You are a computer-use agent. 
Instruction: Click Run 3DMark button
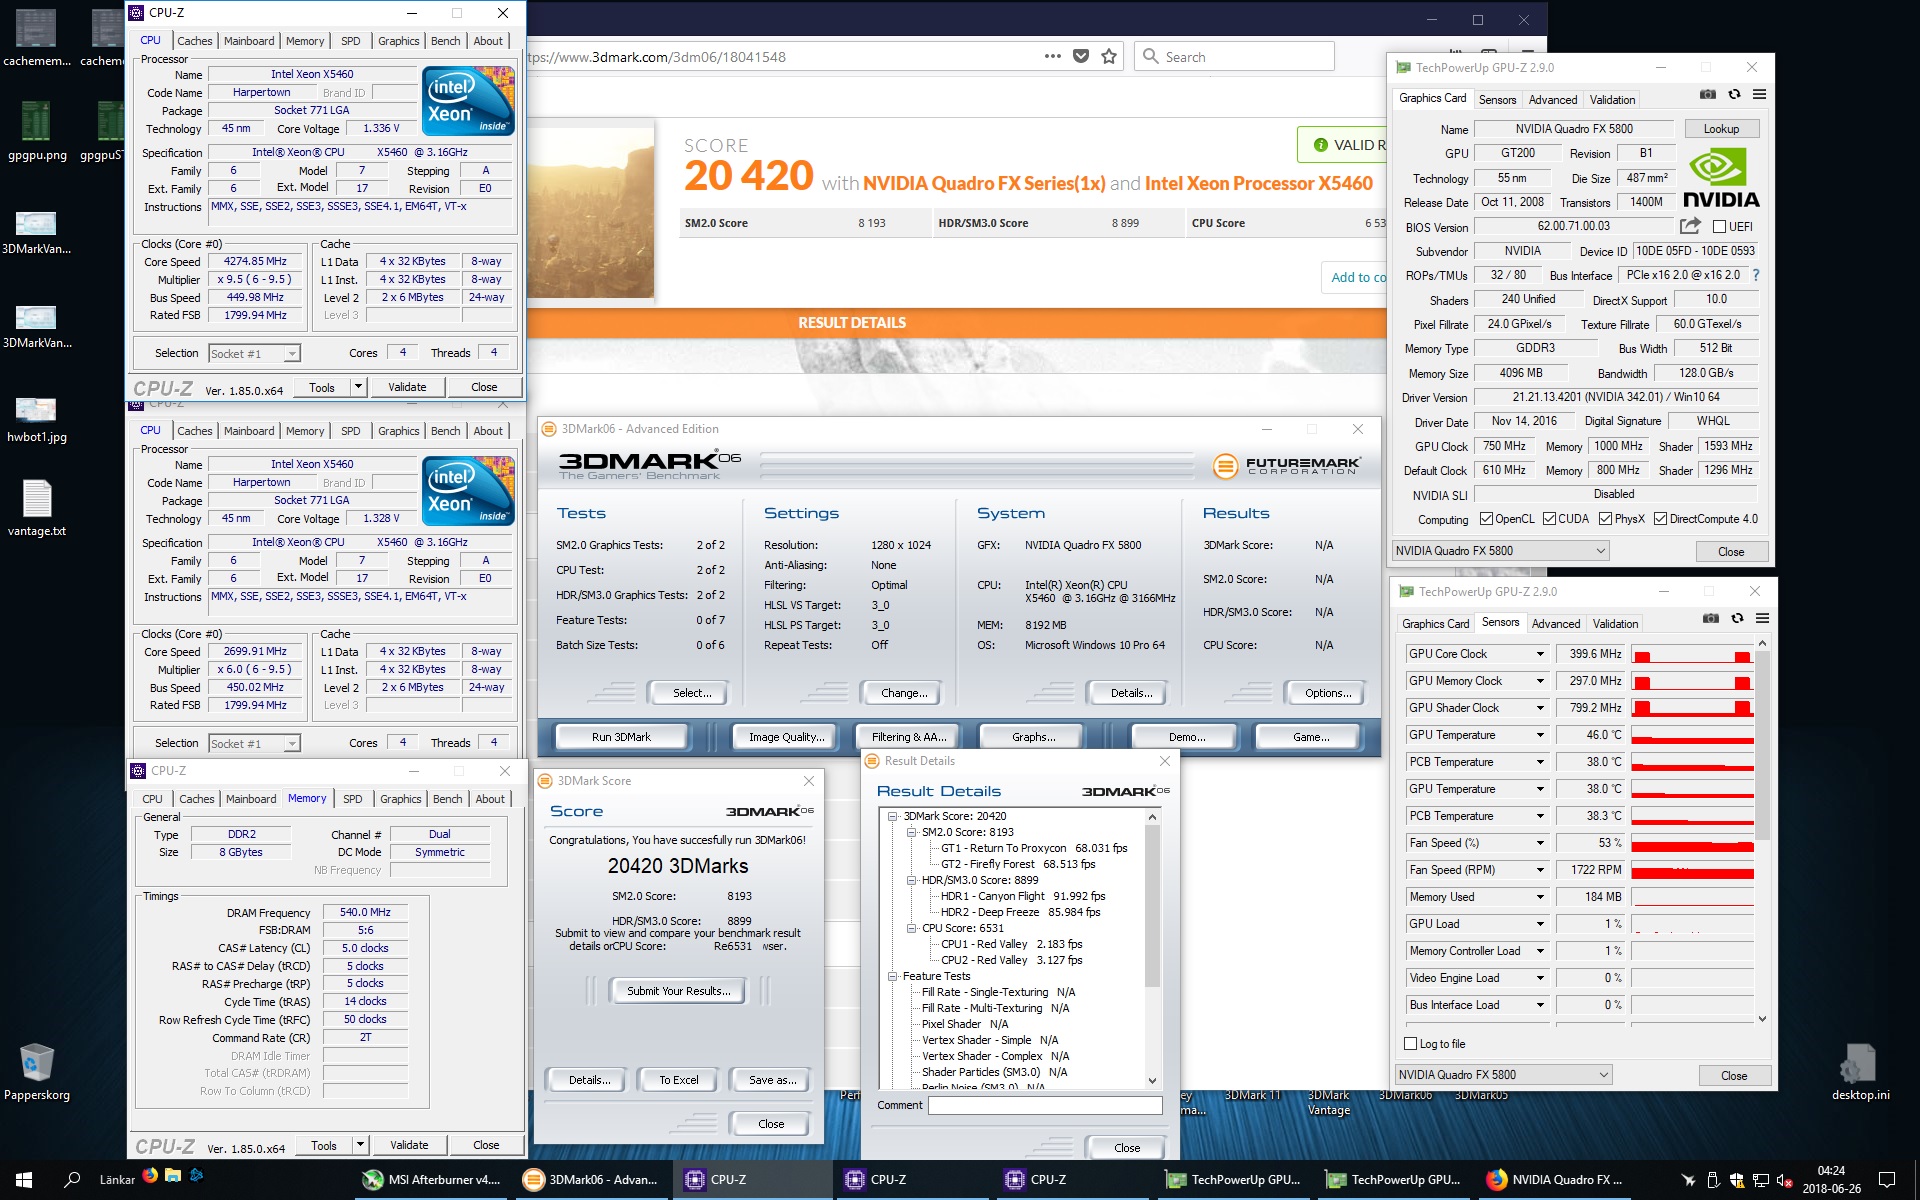pos(621,736)
